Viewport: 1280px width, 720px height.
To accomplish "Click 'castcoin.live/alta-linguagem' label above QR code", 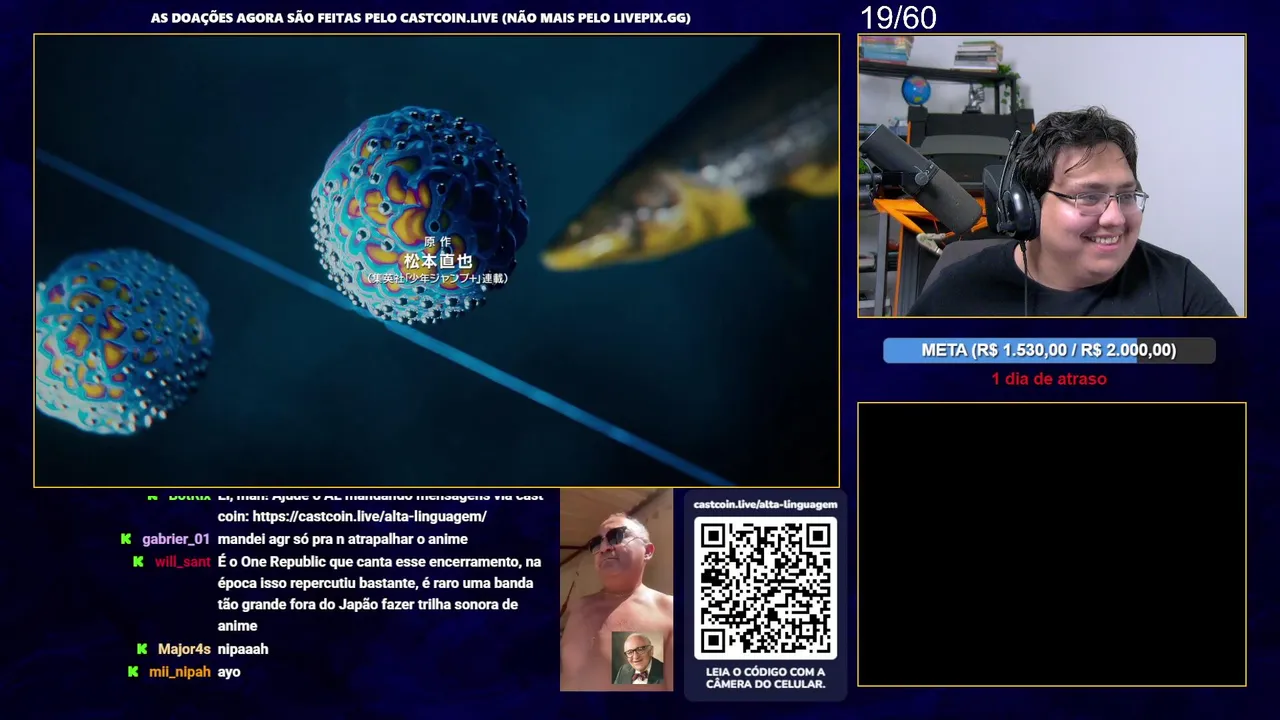I will [x=765, y=504].
